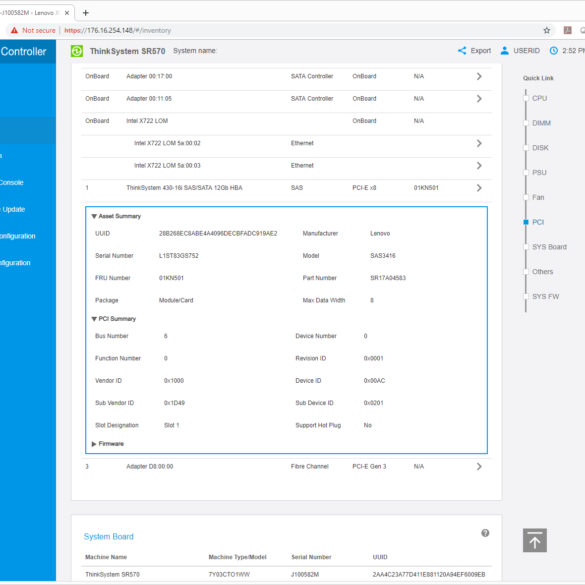Click the System Board section heading
585x585 pixels.
(x=109, y=536)
